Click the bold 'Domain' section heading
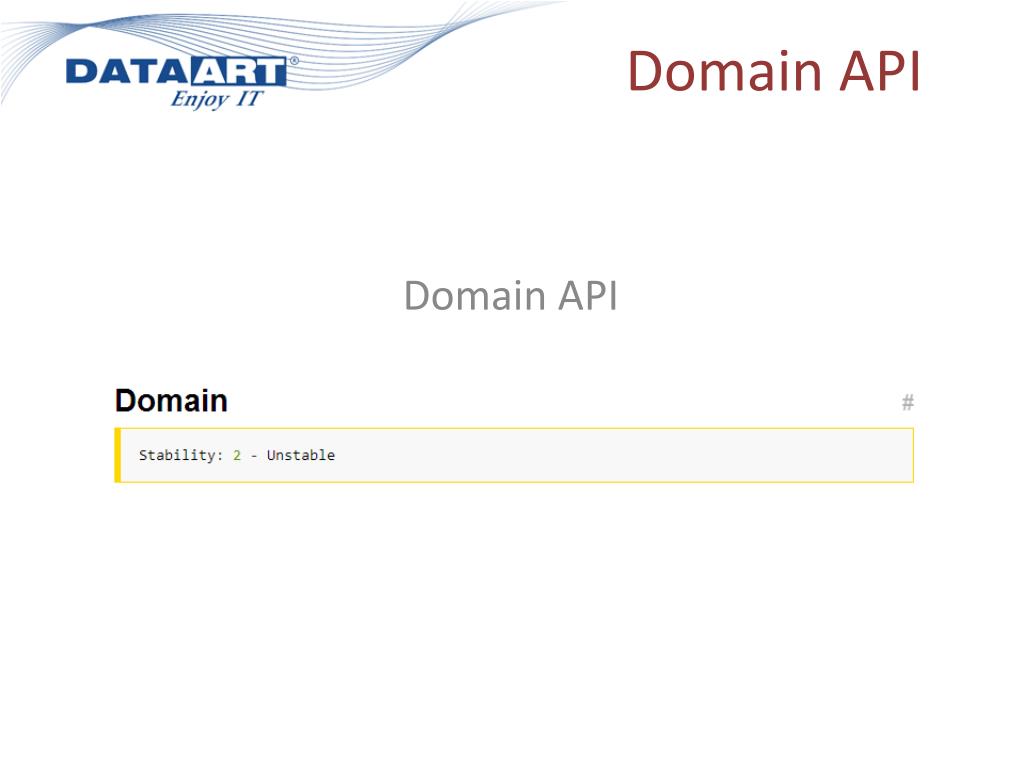This screenshot has height=768, width=1024. click(x=171, y=400)
